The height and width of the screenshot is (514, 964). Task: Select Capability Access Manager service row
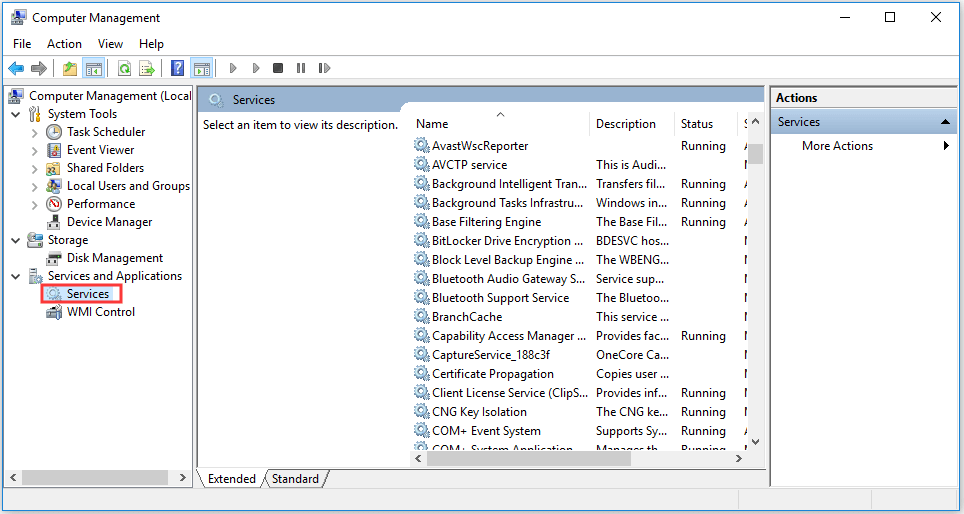pos(578,336)
